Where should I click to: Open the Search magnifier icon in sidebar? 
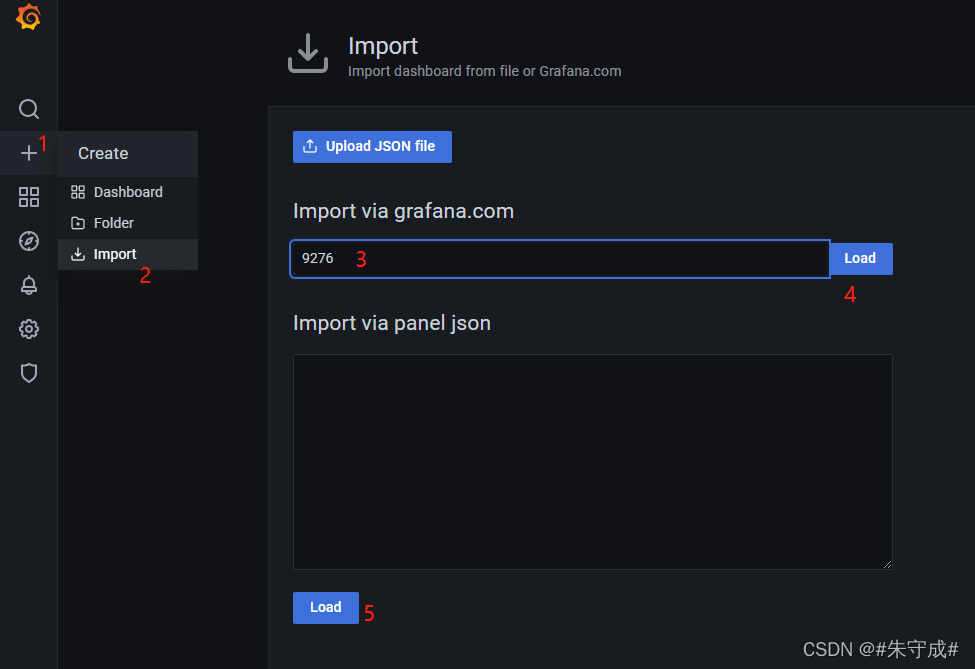29,109
